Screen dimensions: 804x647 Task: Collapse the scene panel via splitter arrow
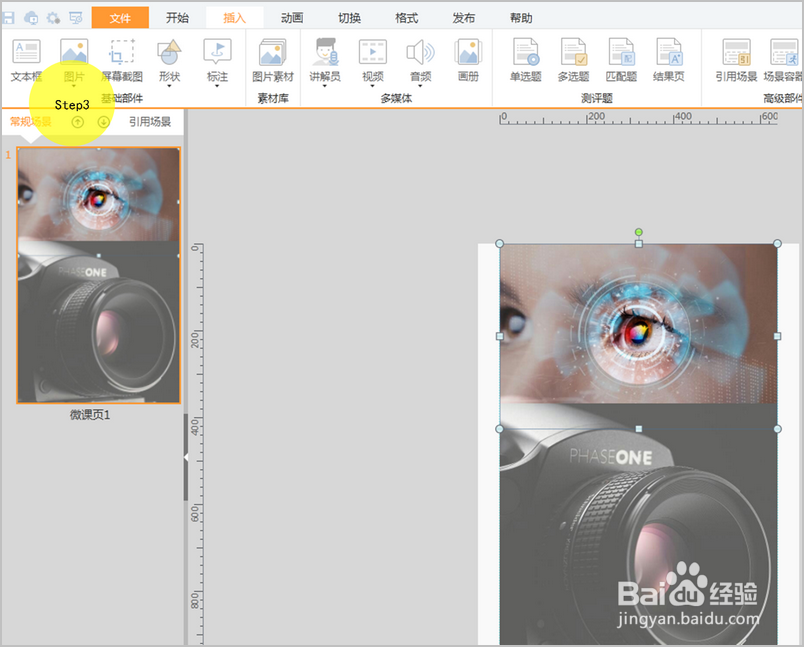pos(186,457)
